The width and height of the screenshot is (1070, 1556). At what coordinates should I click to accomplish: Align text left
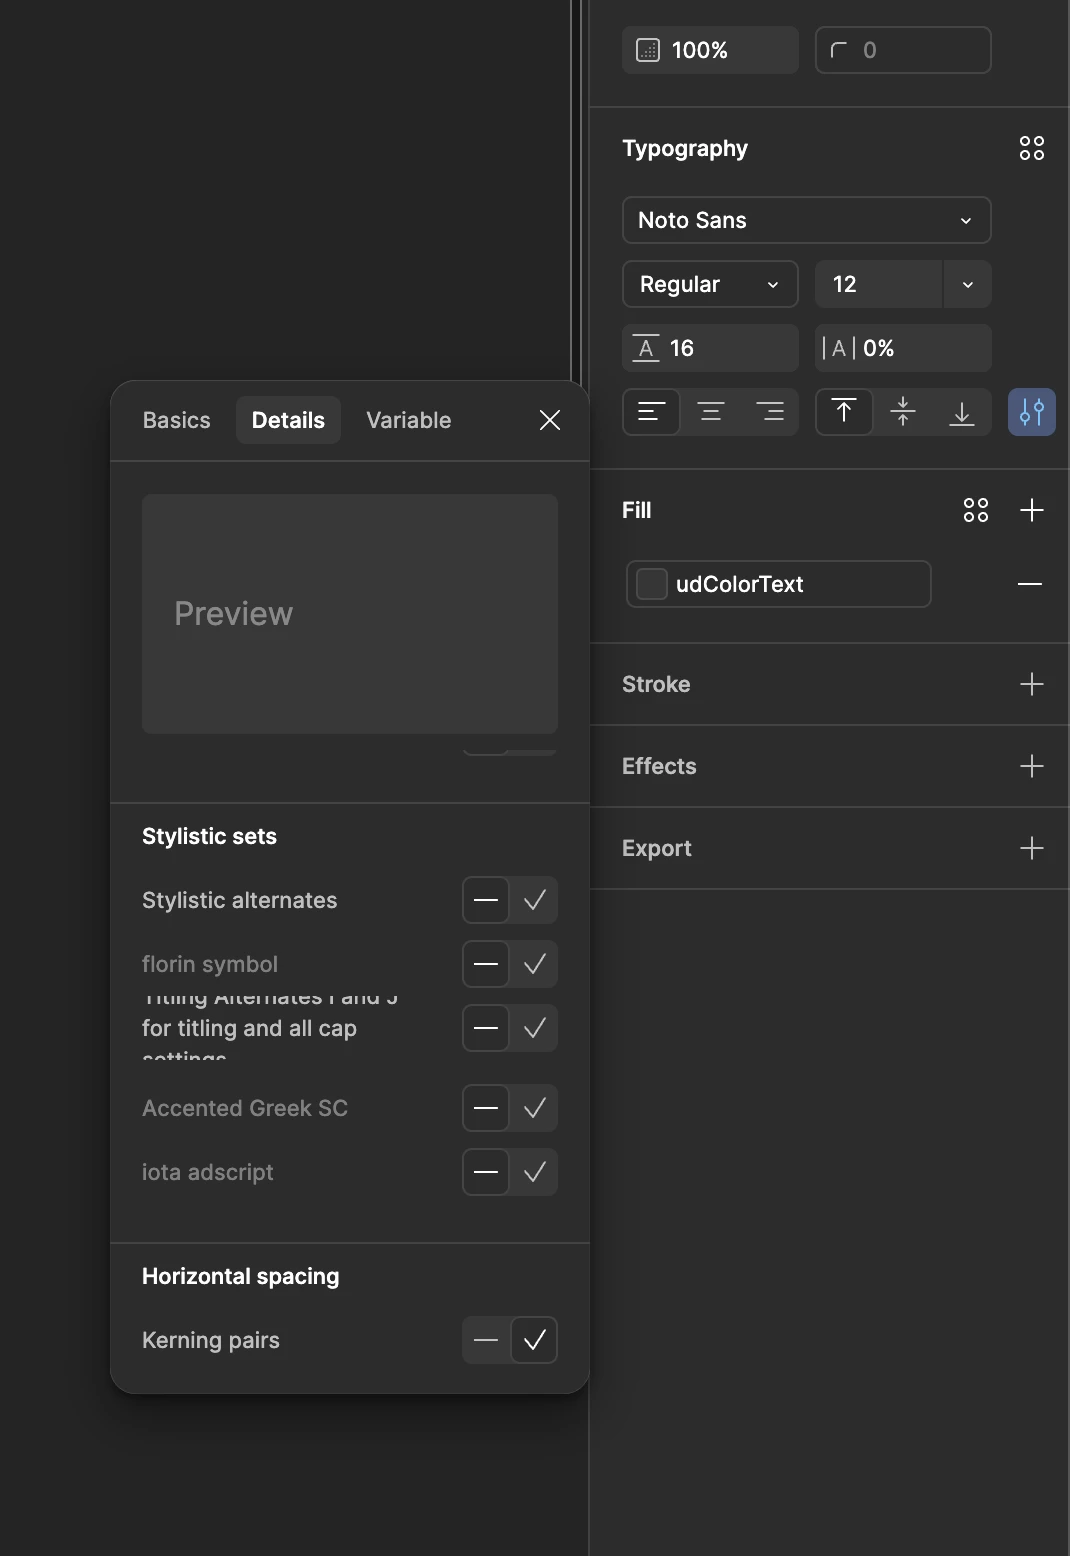point(651,412)
